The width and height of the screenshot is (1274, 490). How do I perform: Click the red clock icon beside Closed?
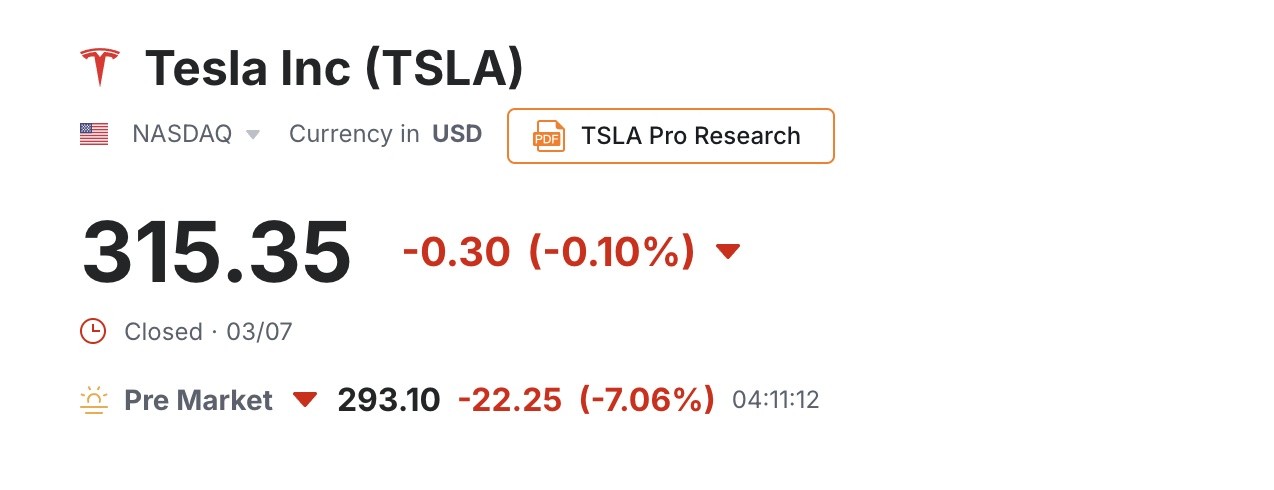click(x=93, y=331)
